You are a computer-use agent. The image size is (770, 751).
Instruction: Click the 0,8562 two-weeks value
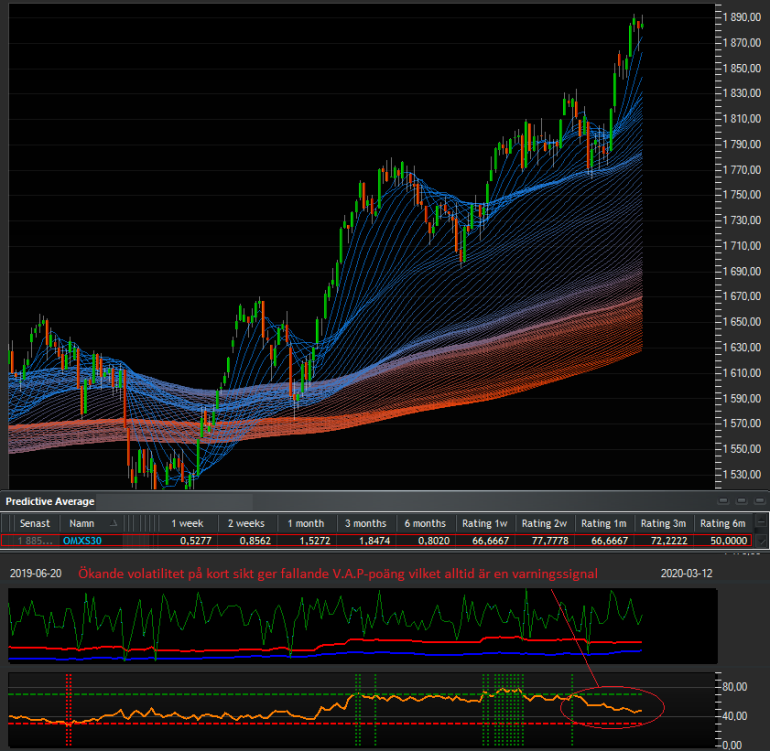(255, 541)
